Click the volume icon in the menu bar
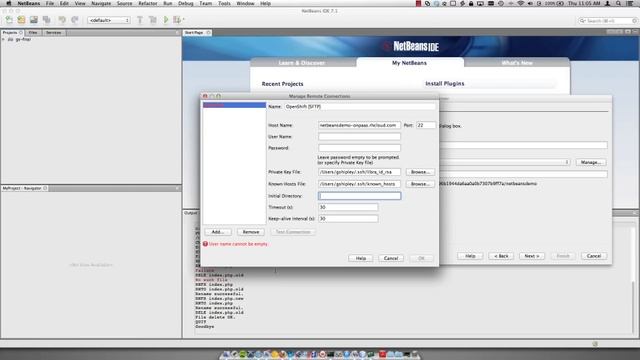This screenshot has width=640, height=360. (x=530, y=3)
